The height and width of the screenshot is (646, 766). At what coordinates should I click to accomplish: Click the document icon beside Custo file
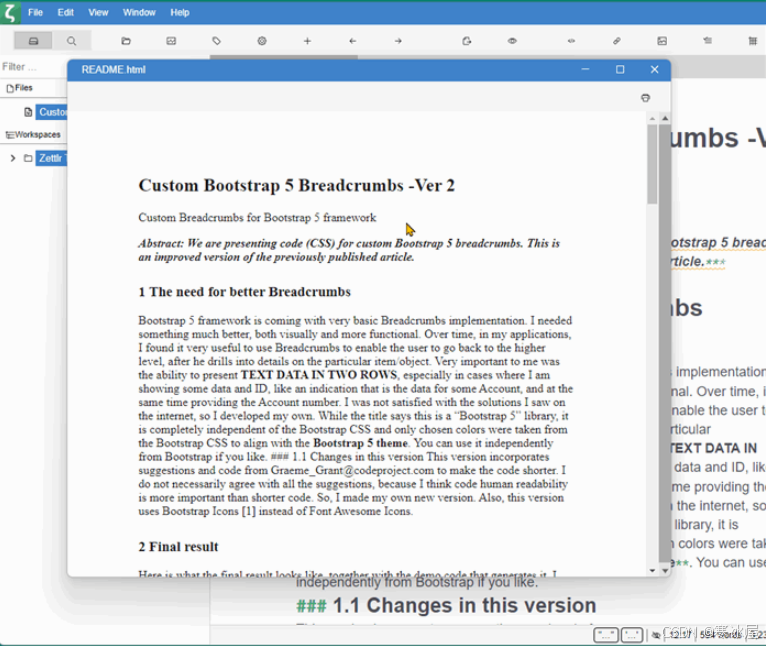pyautogui.click(x=28, y=112)
